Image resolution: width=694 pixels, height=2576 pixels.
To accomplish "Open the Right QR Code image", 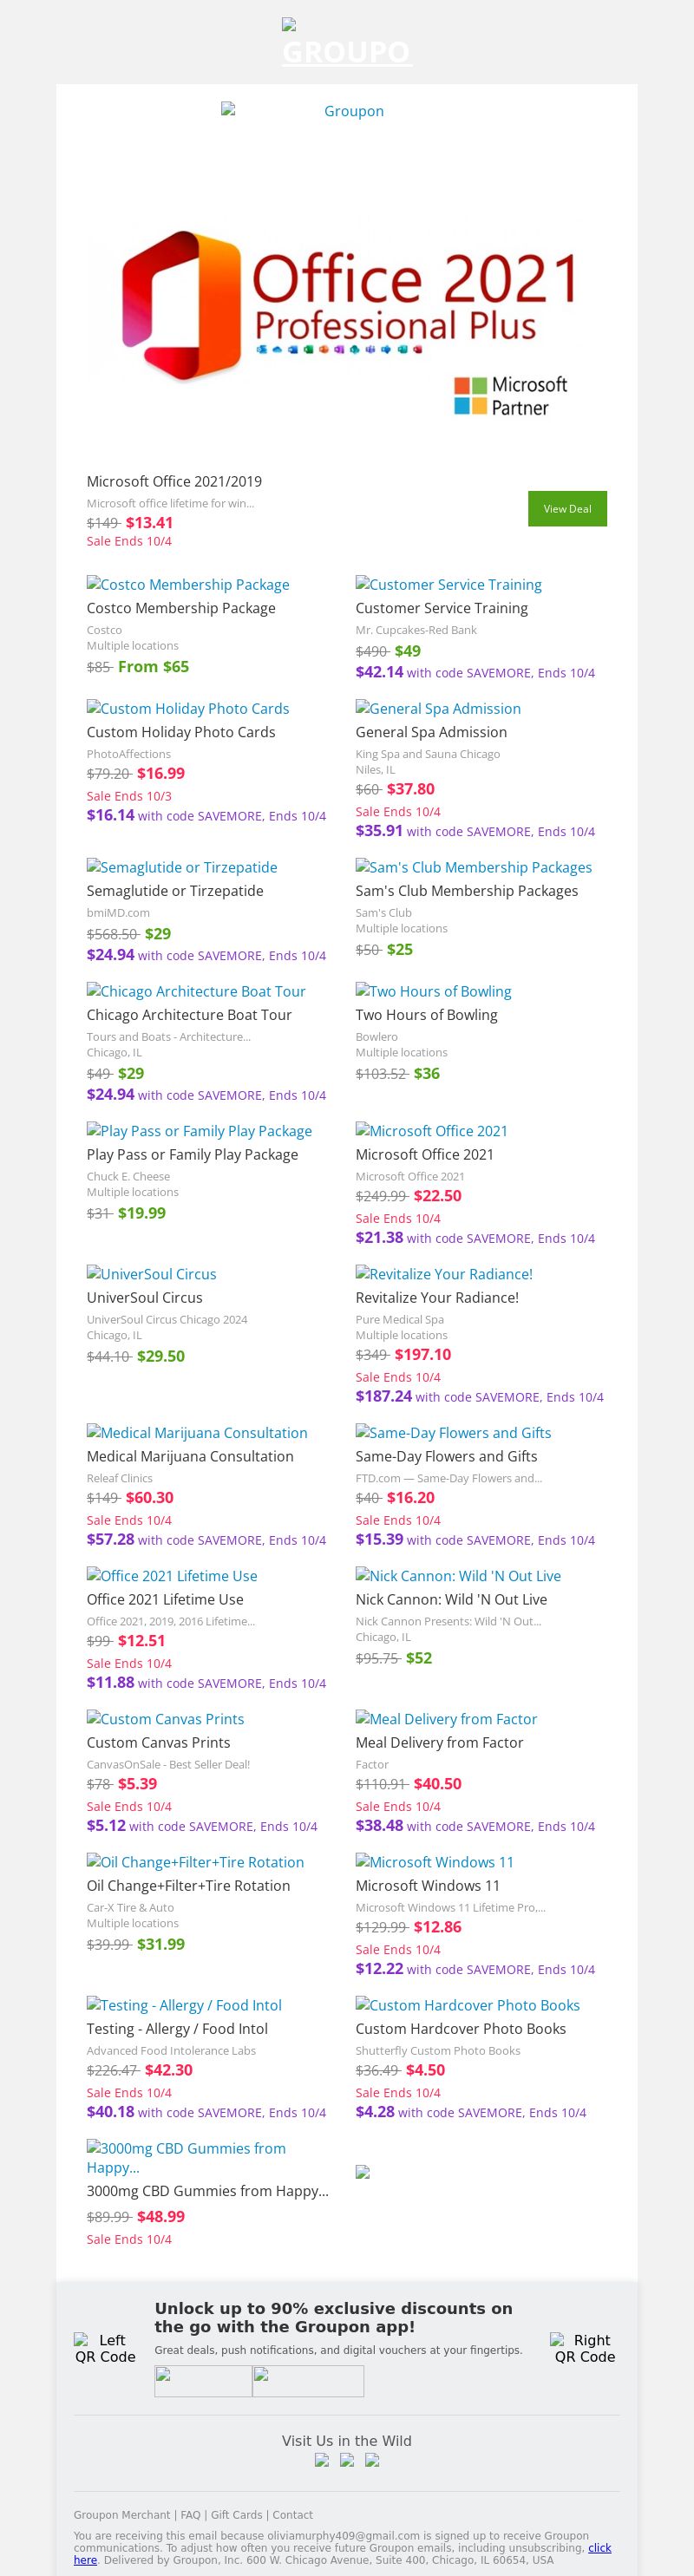I will click(x=585, y=2348).
